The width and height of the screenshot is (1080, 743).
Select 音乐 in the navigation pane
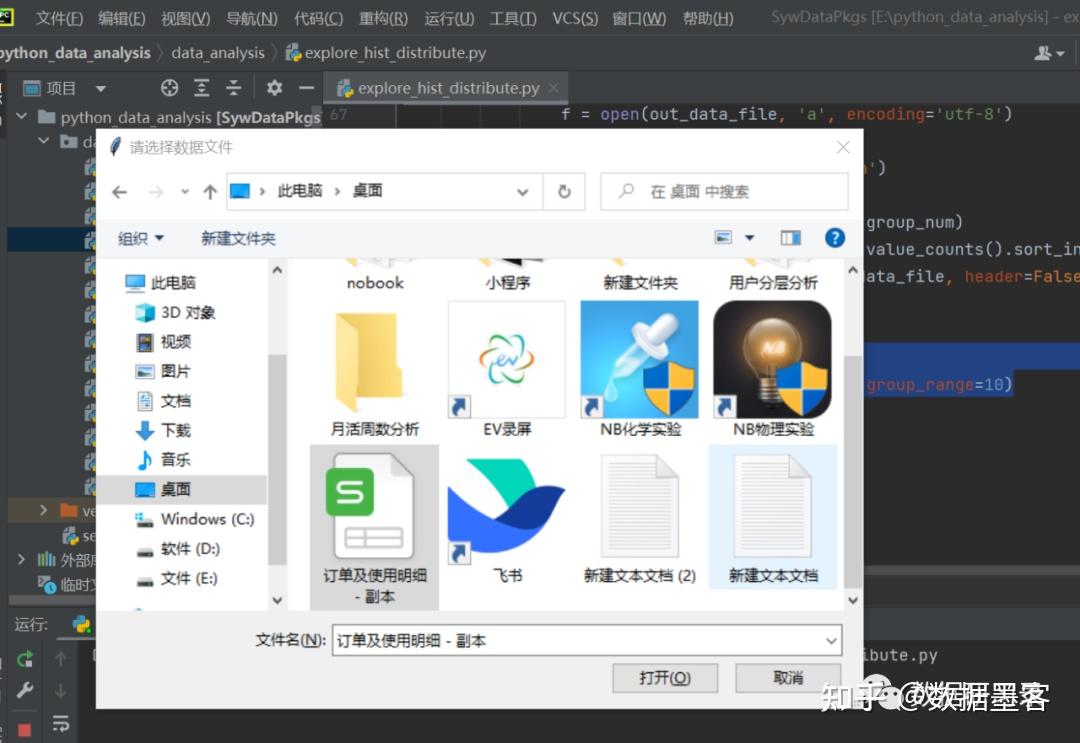point(163,459)
